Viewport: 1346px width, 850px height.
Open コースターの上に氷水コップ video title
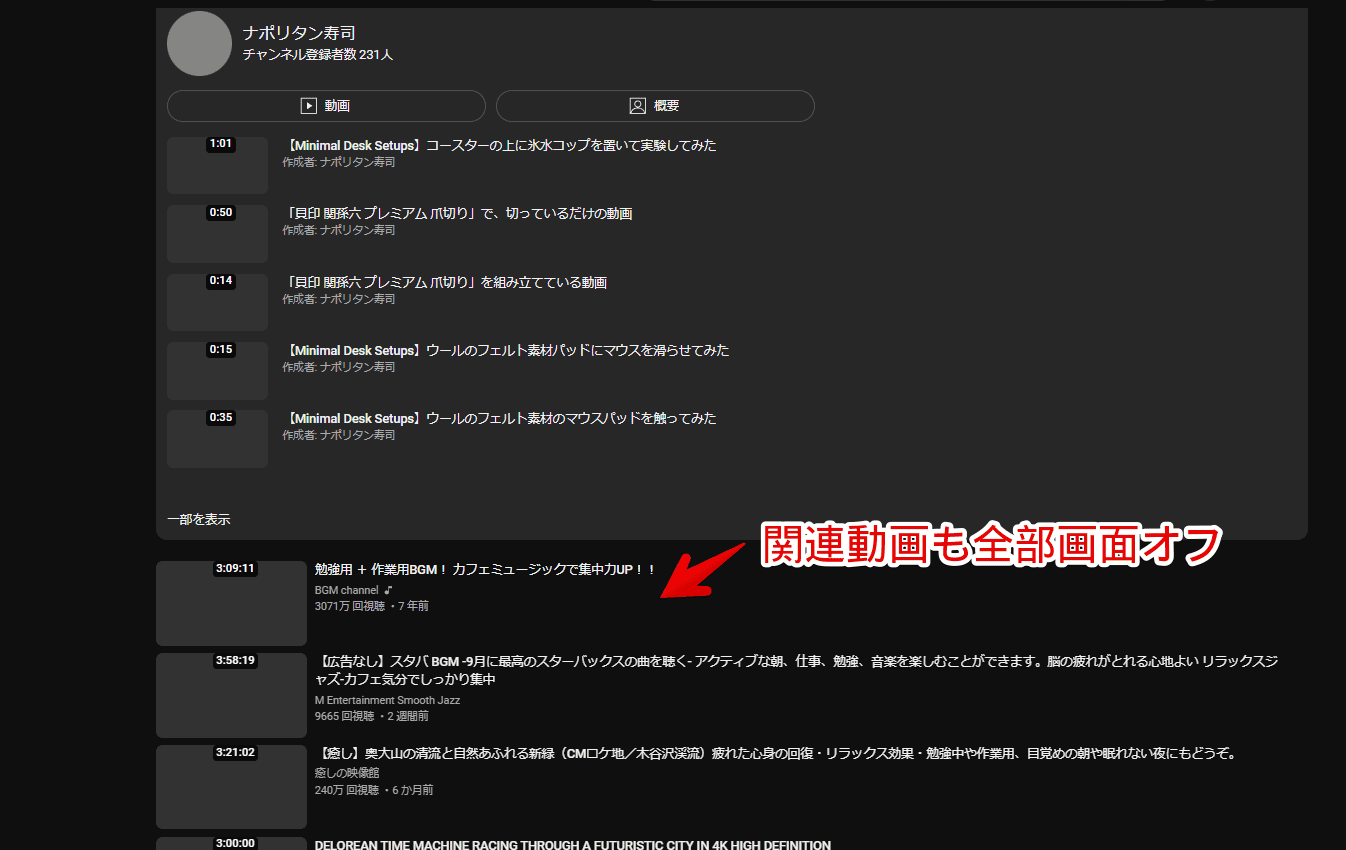click(500, 145)
